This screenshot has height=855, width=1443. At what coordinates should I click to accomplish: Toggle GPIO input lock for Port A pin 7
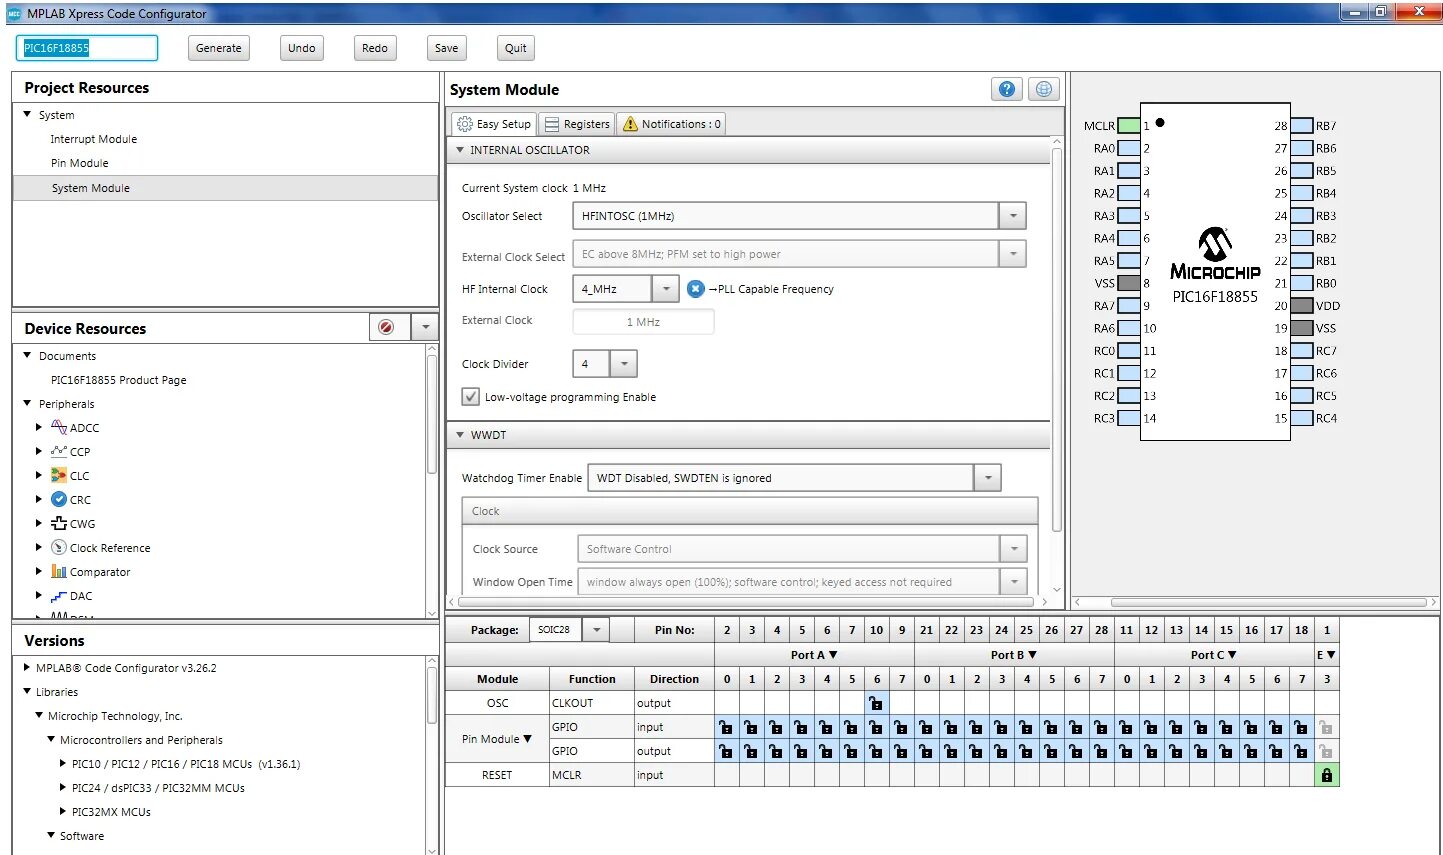pyautogui.click(x=901, y=727)
